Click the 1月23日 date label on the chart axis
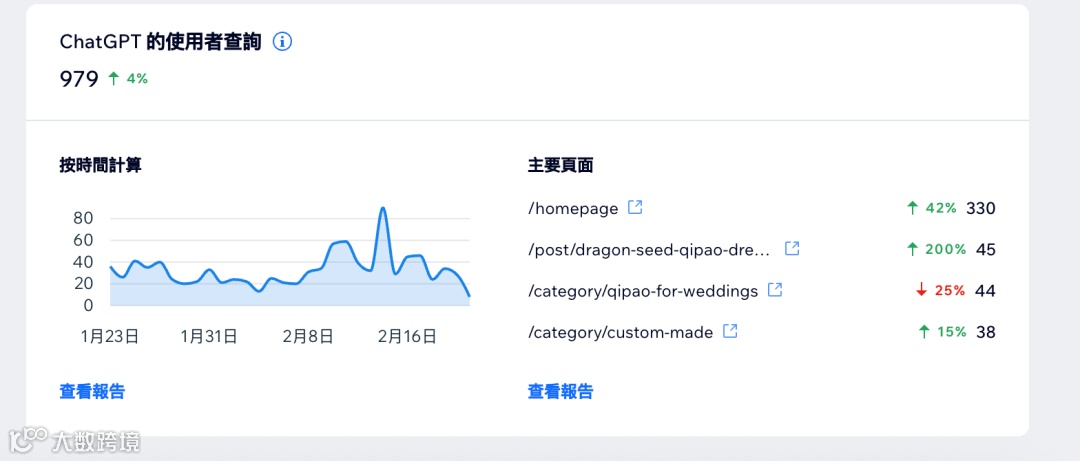The width and height of the screenshot is (1080, 461). pyautogui.click(x=110, y=336)
